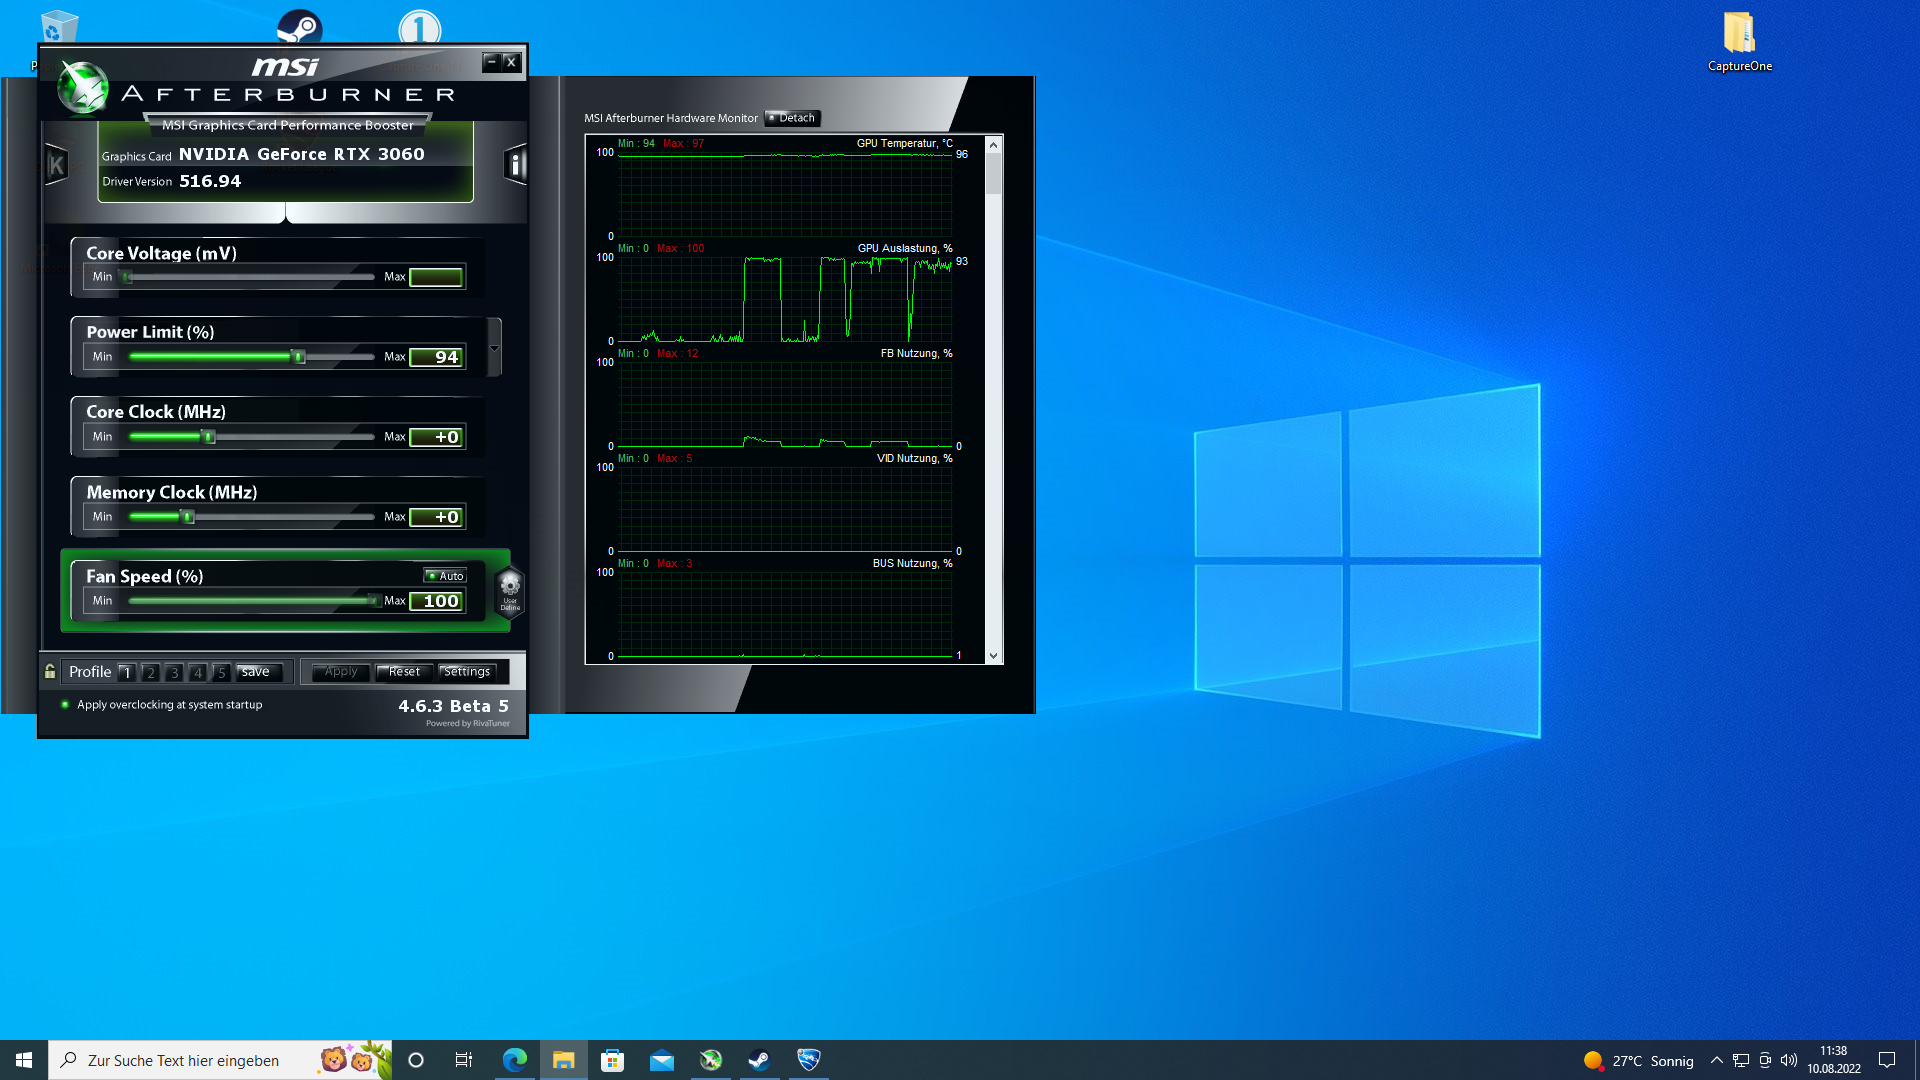Click the hardware monitor scrollbar up arrow
Image resolution: width=1920 pixels, height=1080 pixels.
coord(993,145)
